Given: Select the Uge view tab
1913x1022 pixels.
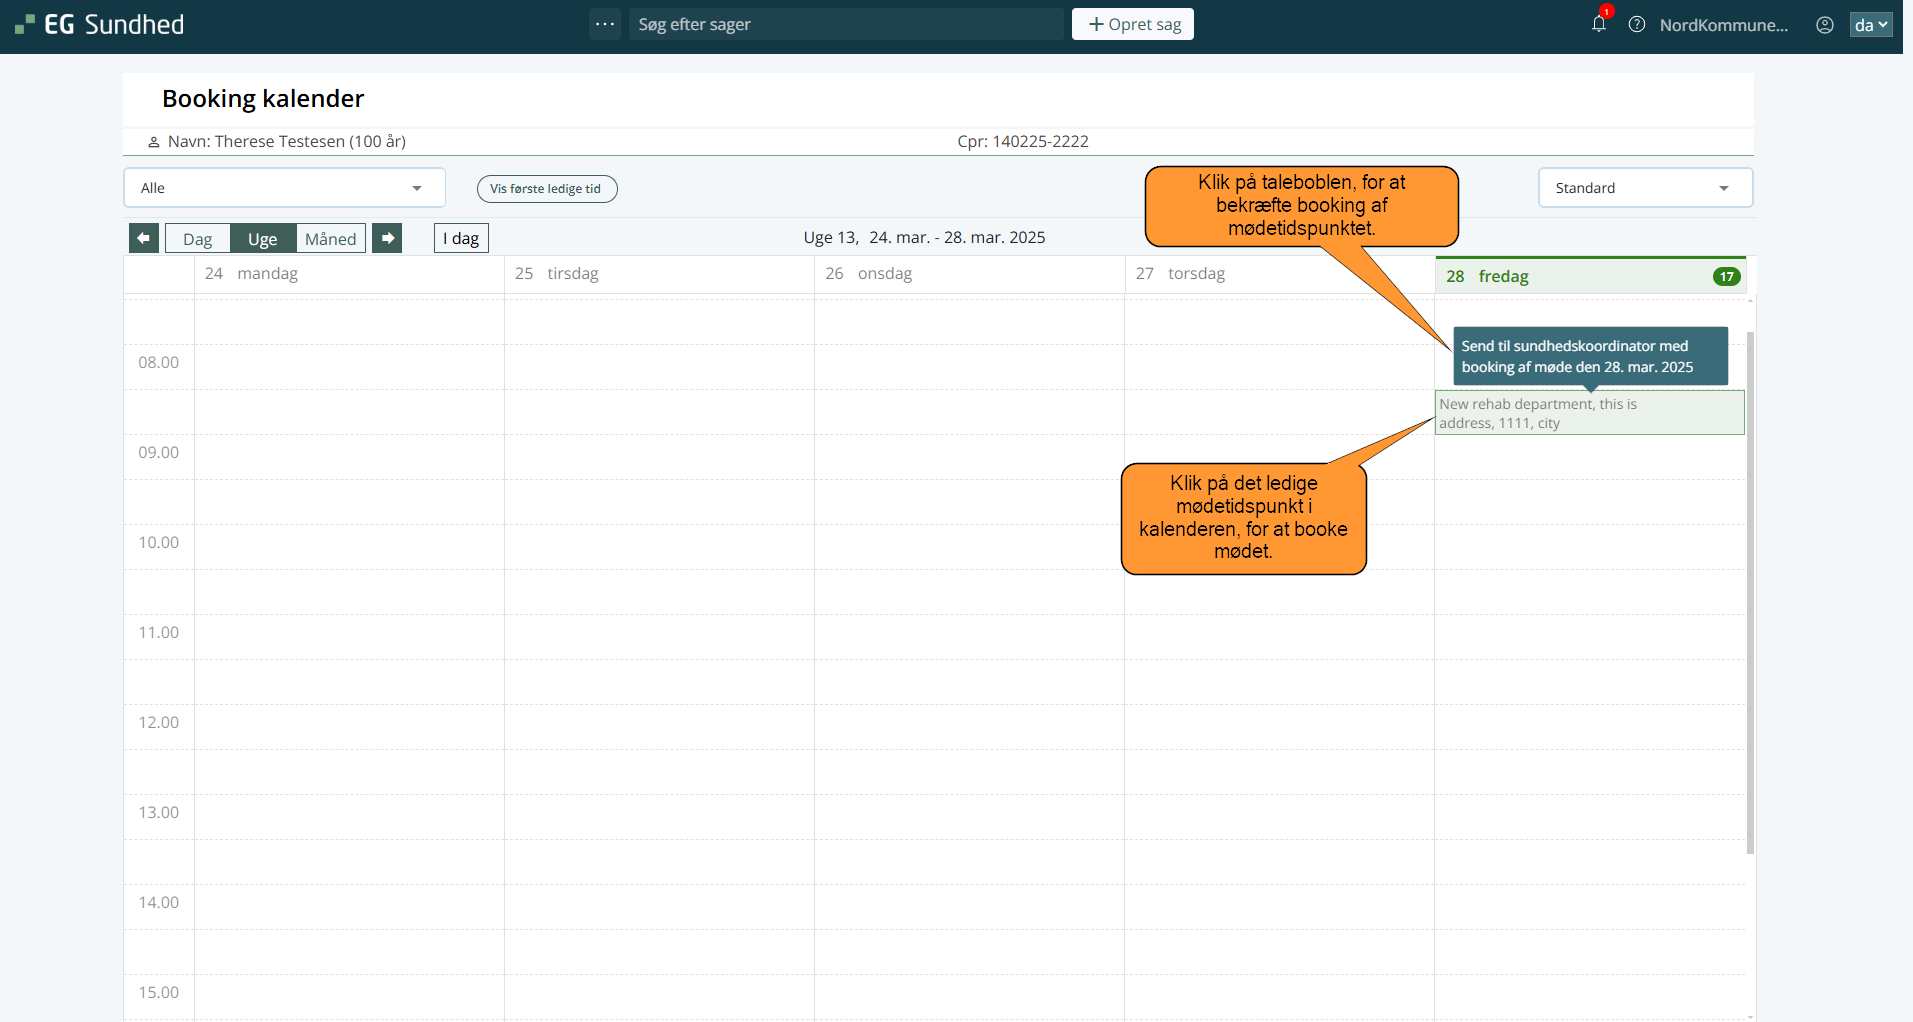Looking at the screenshot, I should tap(262, 239).
